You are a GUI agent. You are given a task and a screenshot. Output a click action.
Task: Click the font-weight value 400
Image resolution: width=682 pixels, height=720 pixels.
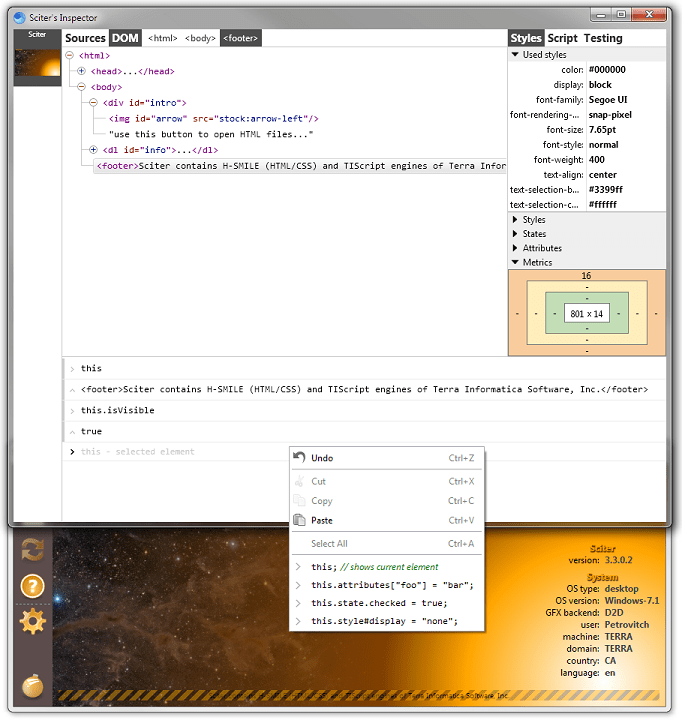[597, 160]
